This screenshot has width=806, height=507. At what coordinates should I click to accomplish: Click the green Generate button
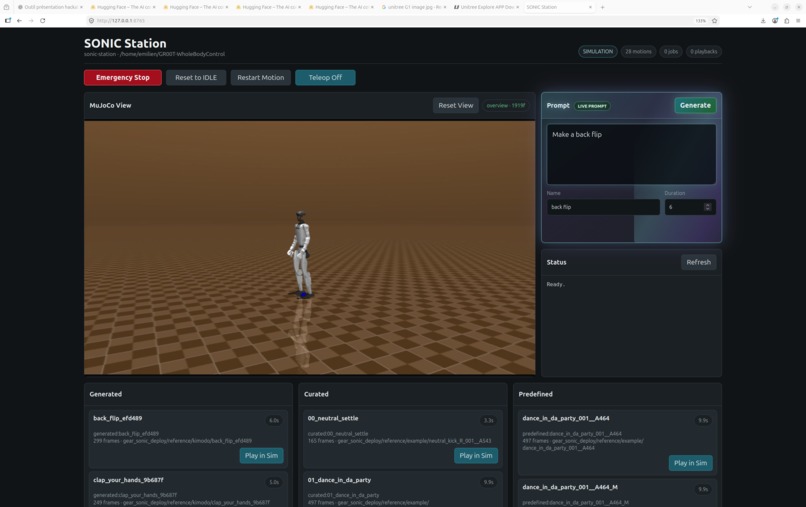[695, 105]
